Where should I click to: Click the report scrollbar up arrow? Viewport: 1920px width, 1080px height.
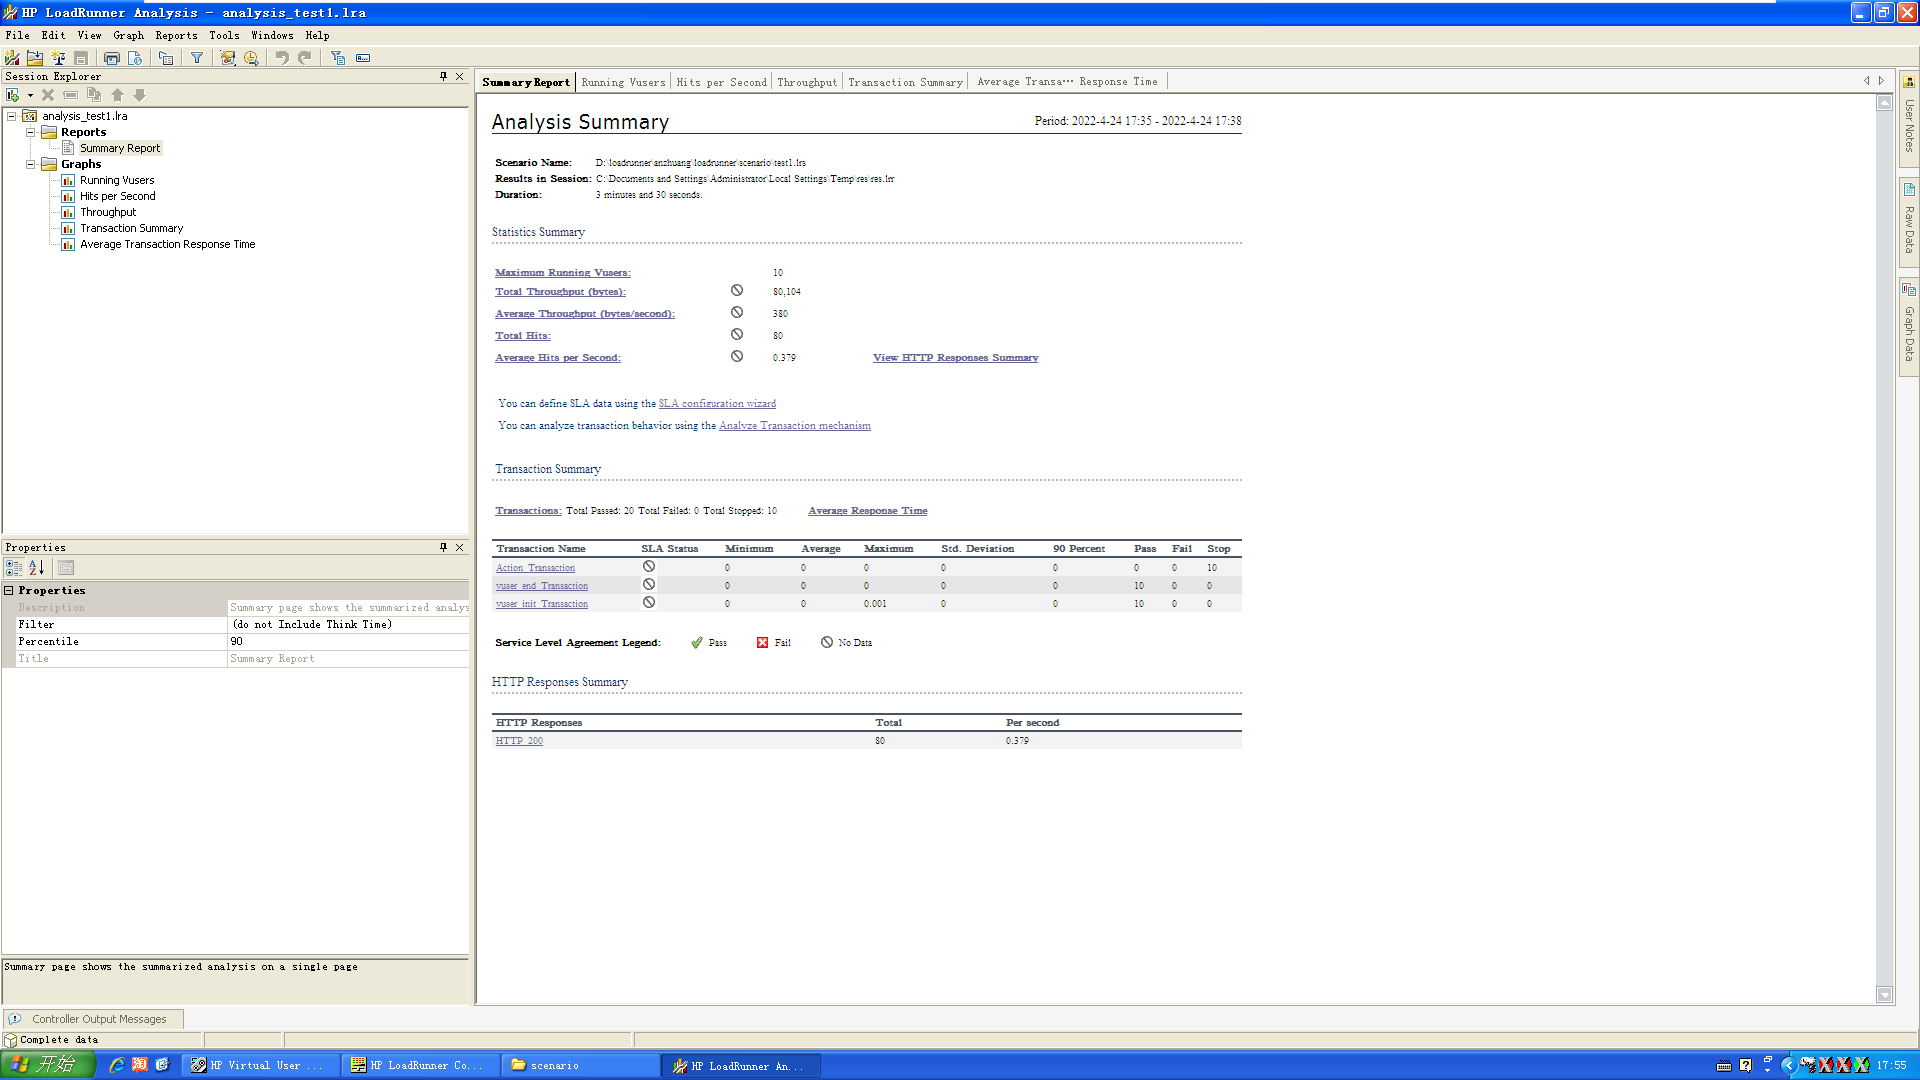pyautogui.click(x=1885, y=103)
